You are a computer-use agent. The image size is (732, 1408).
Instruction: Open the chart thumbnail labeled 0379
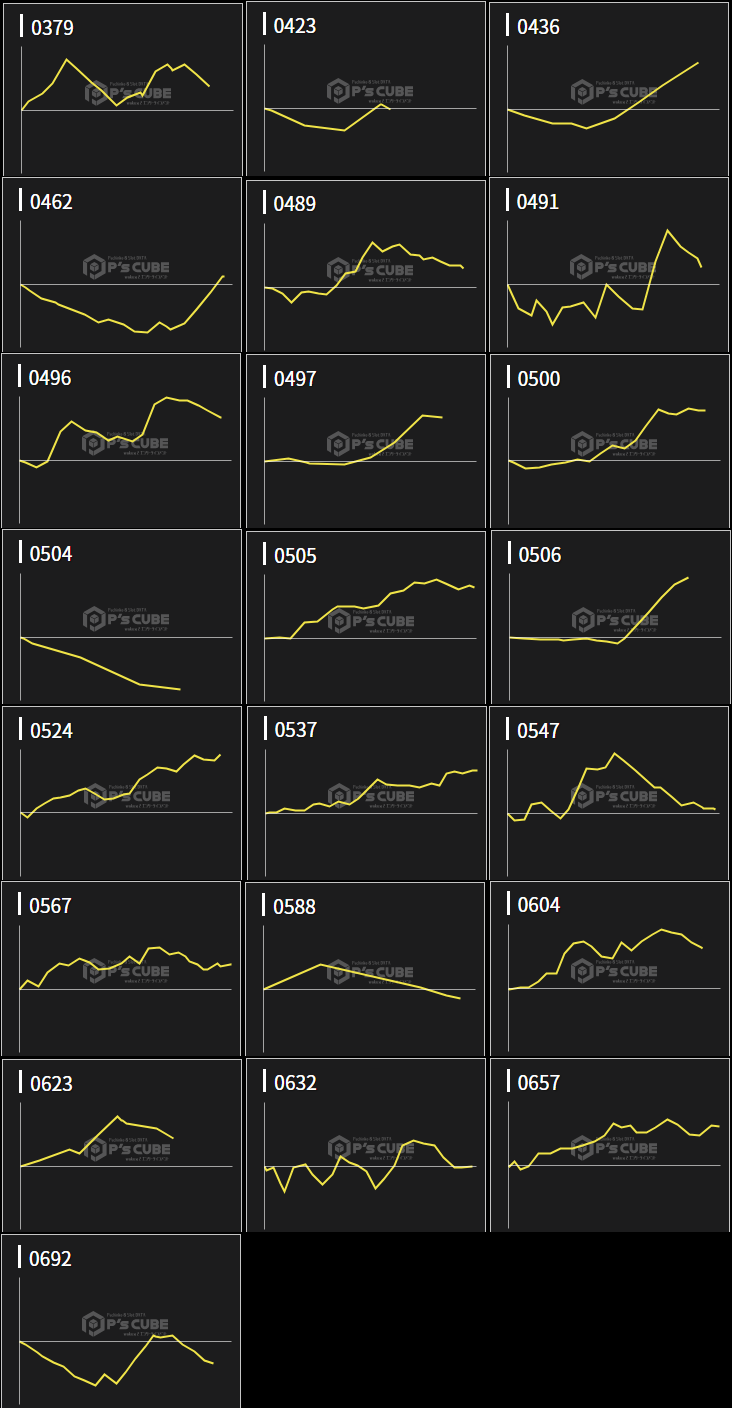point(122,90)
